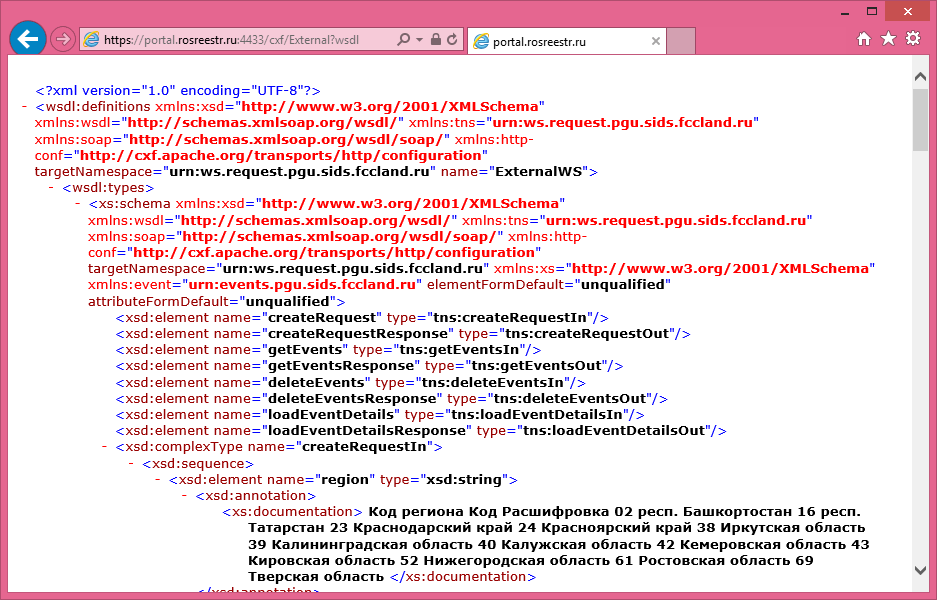Open search with the magnifier icon
This screenshot has height=600, width=937.
coord(403,39)
